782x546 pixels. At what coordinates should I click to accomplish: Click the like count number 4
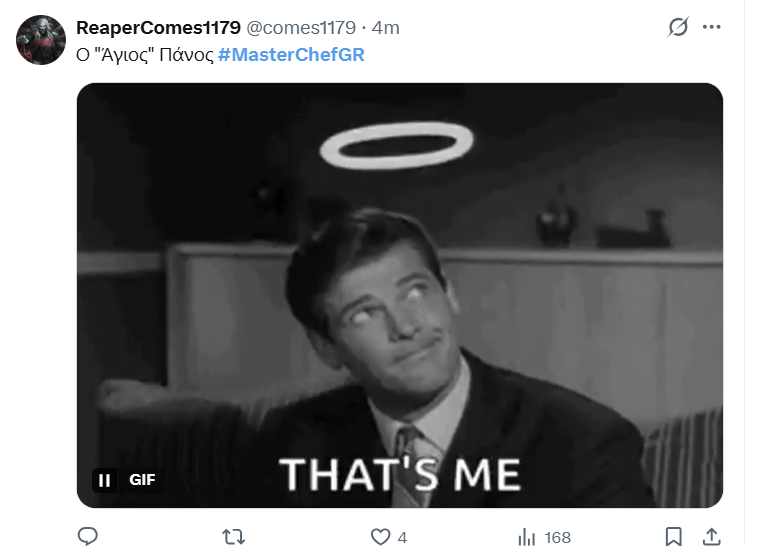402,537
